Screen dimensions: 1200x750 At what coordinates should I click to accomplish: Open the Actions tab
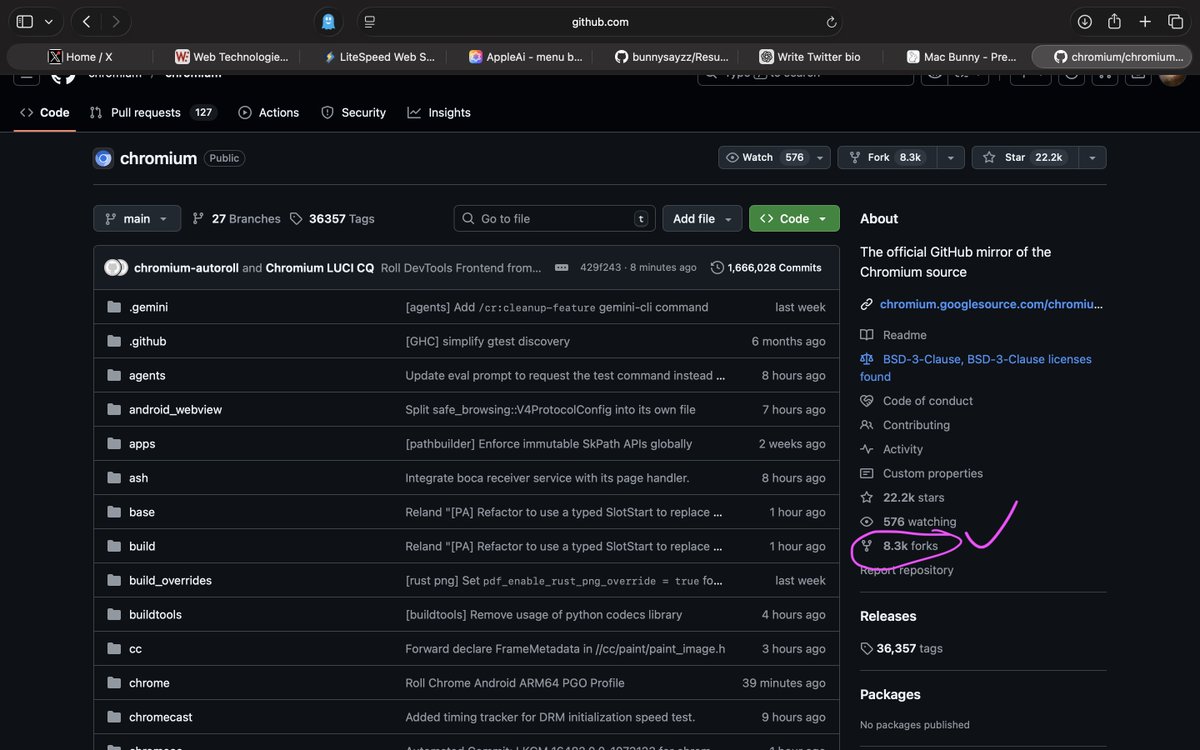point(269,113)
